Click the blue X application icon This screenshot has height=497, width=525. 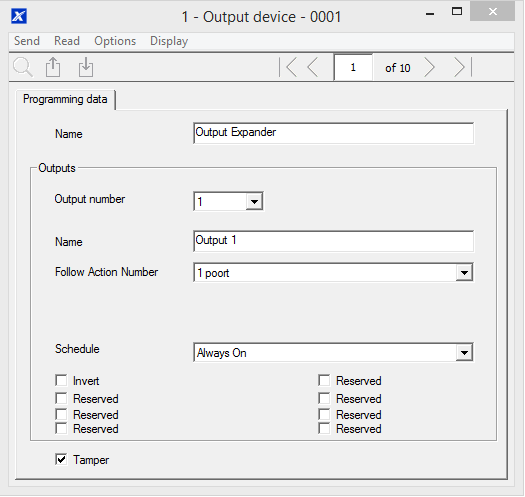click(19, 16)
